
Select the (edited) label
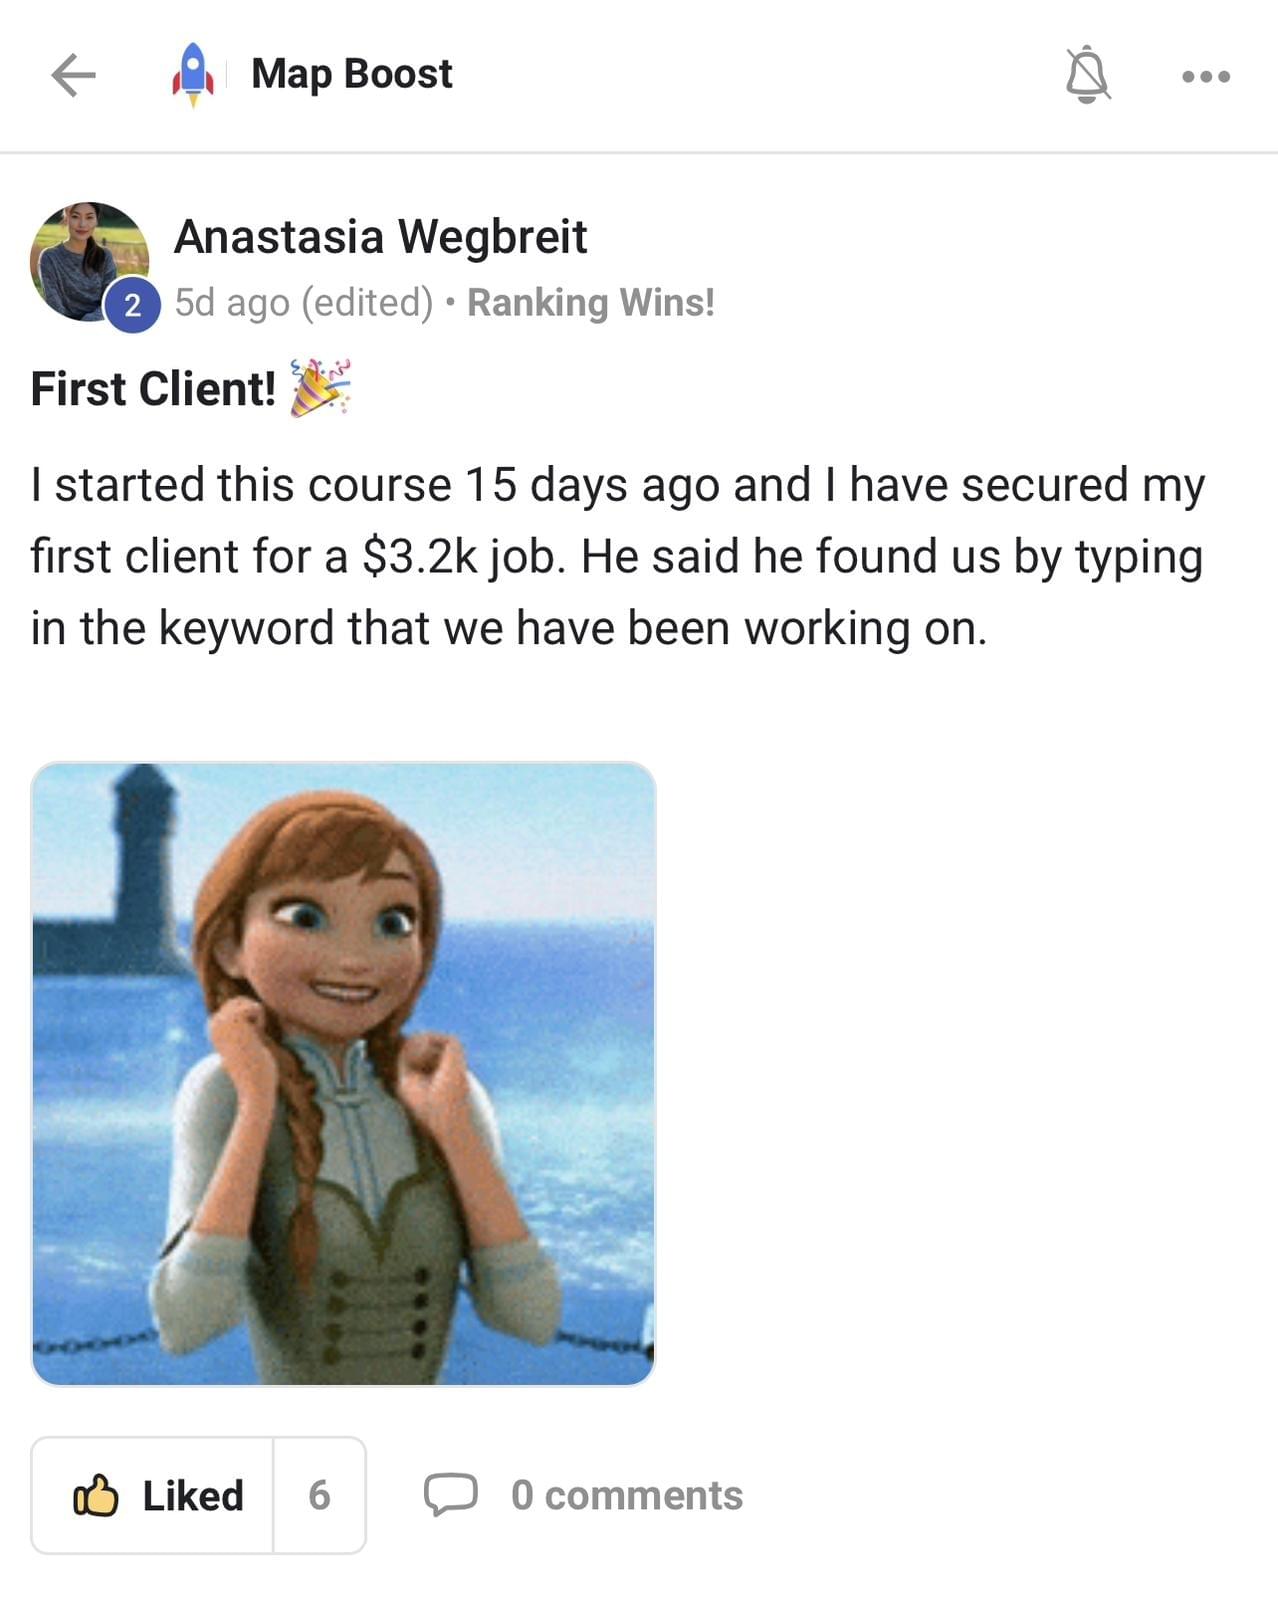367,303
